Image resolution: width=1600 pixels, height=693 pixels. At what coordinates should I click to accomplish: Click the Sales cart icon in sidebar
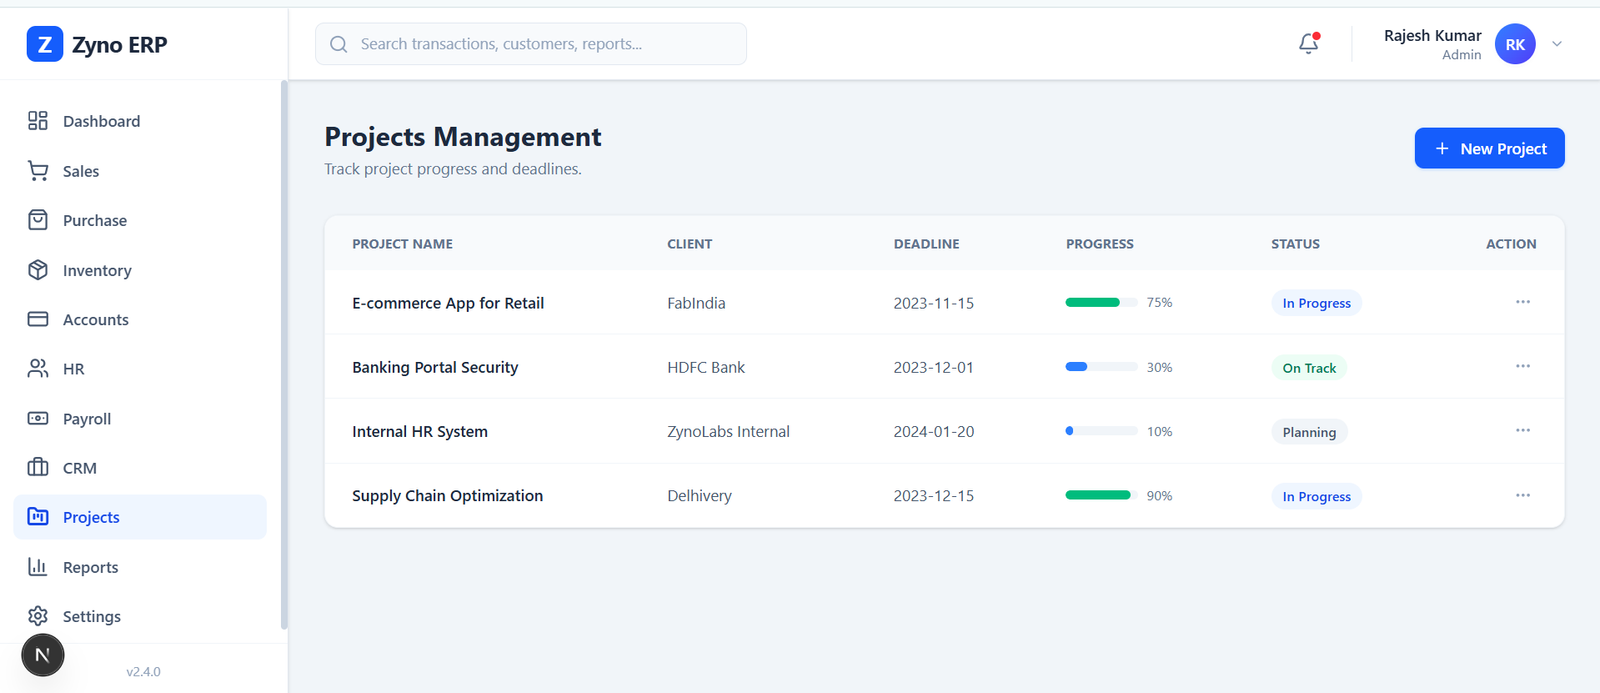(38, 171)
